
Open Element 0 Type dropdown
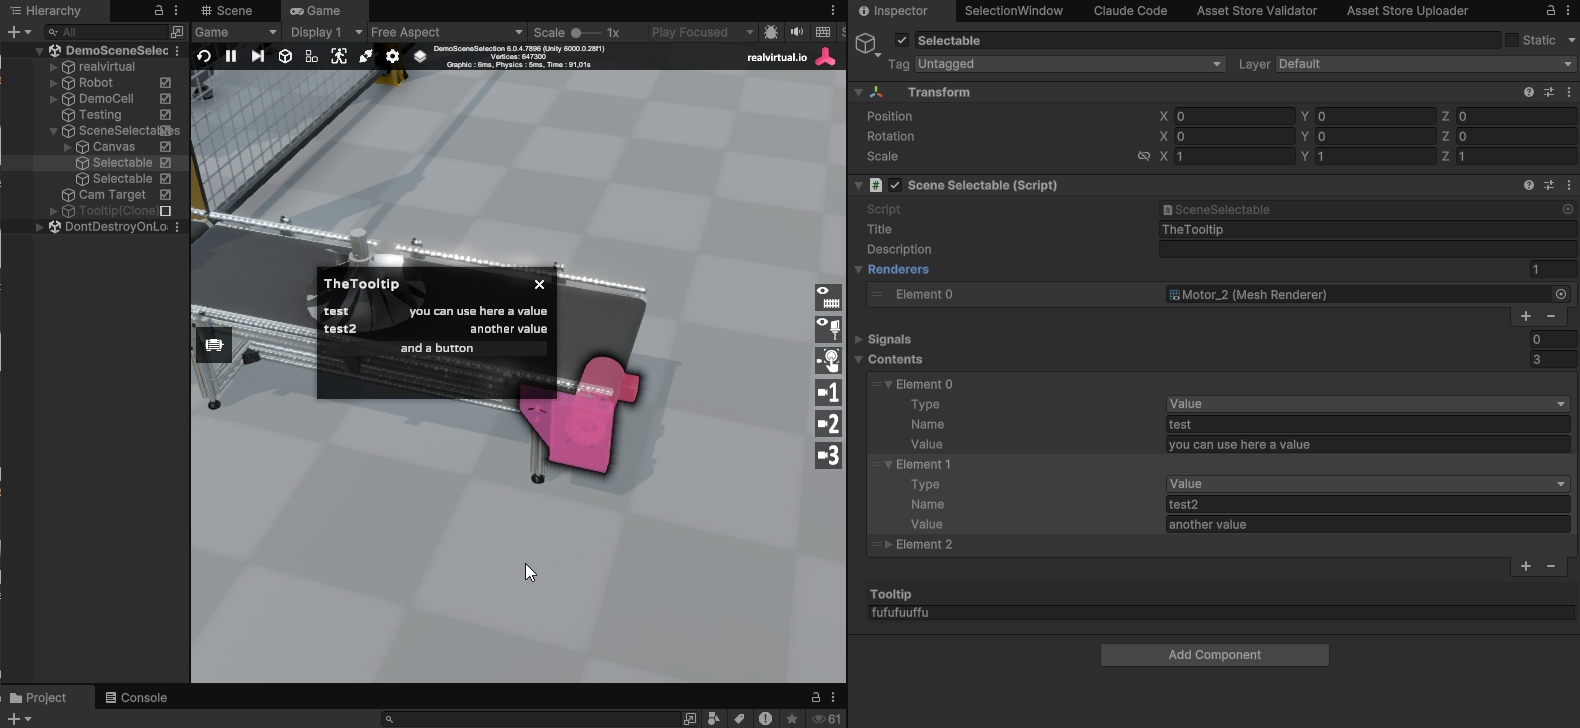1368,404
